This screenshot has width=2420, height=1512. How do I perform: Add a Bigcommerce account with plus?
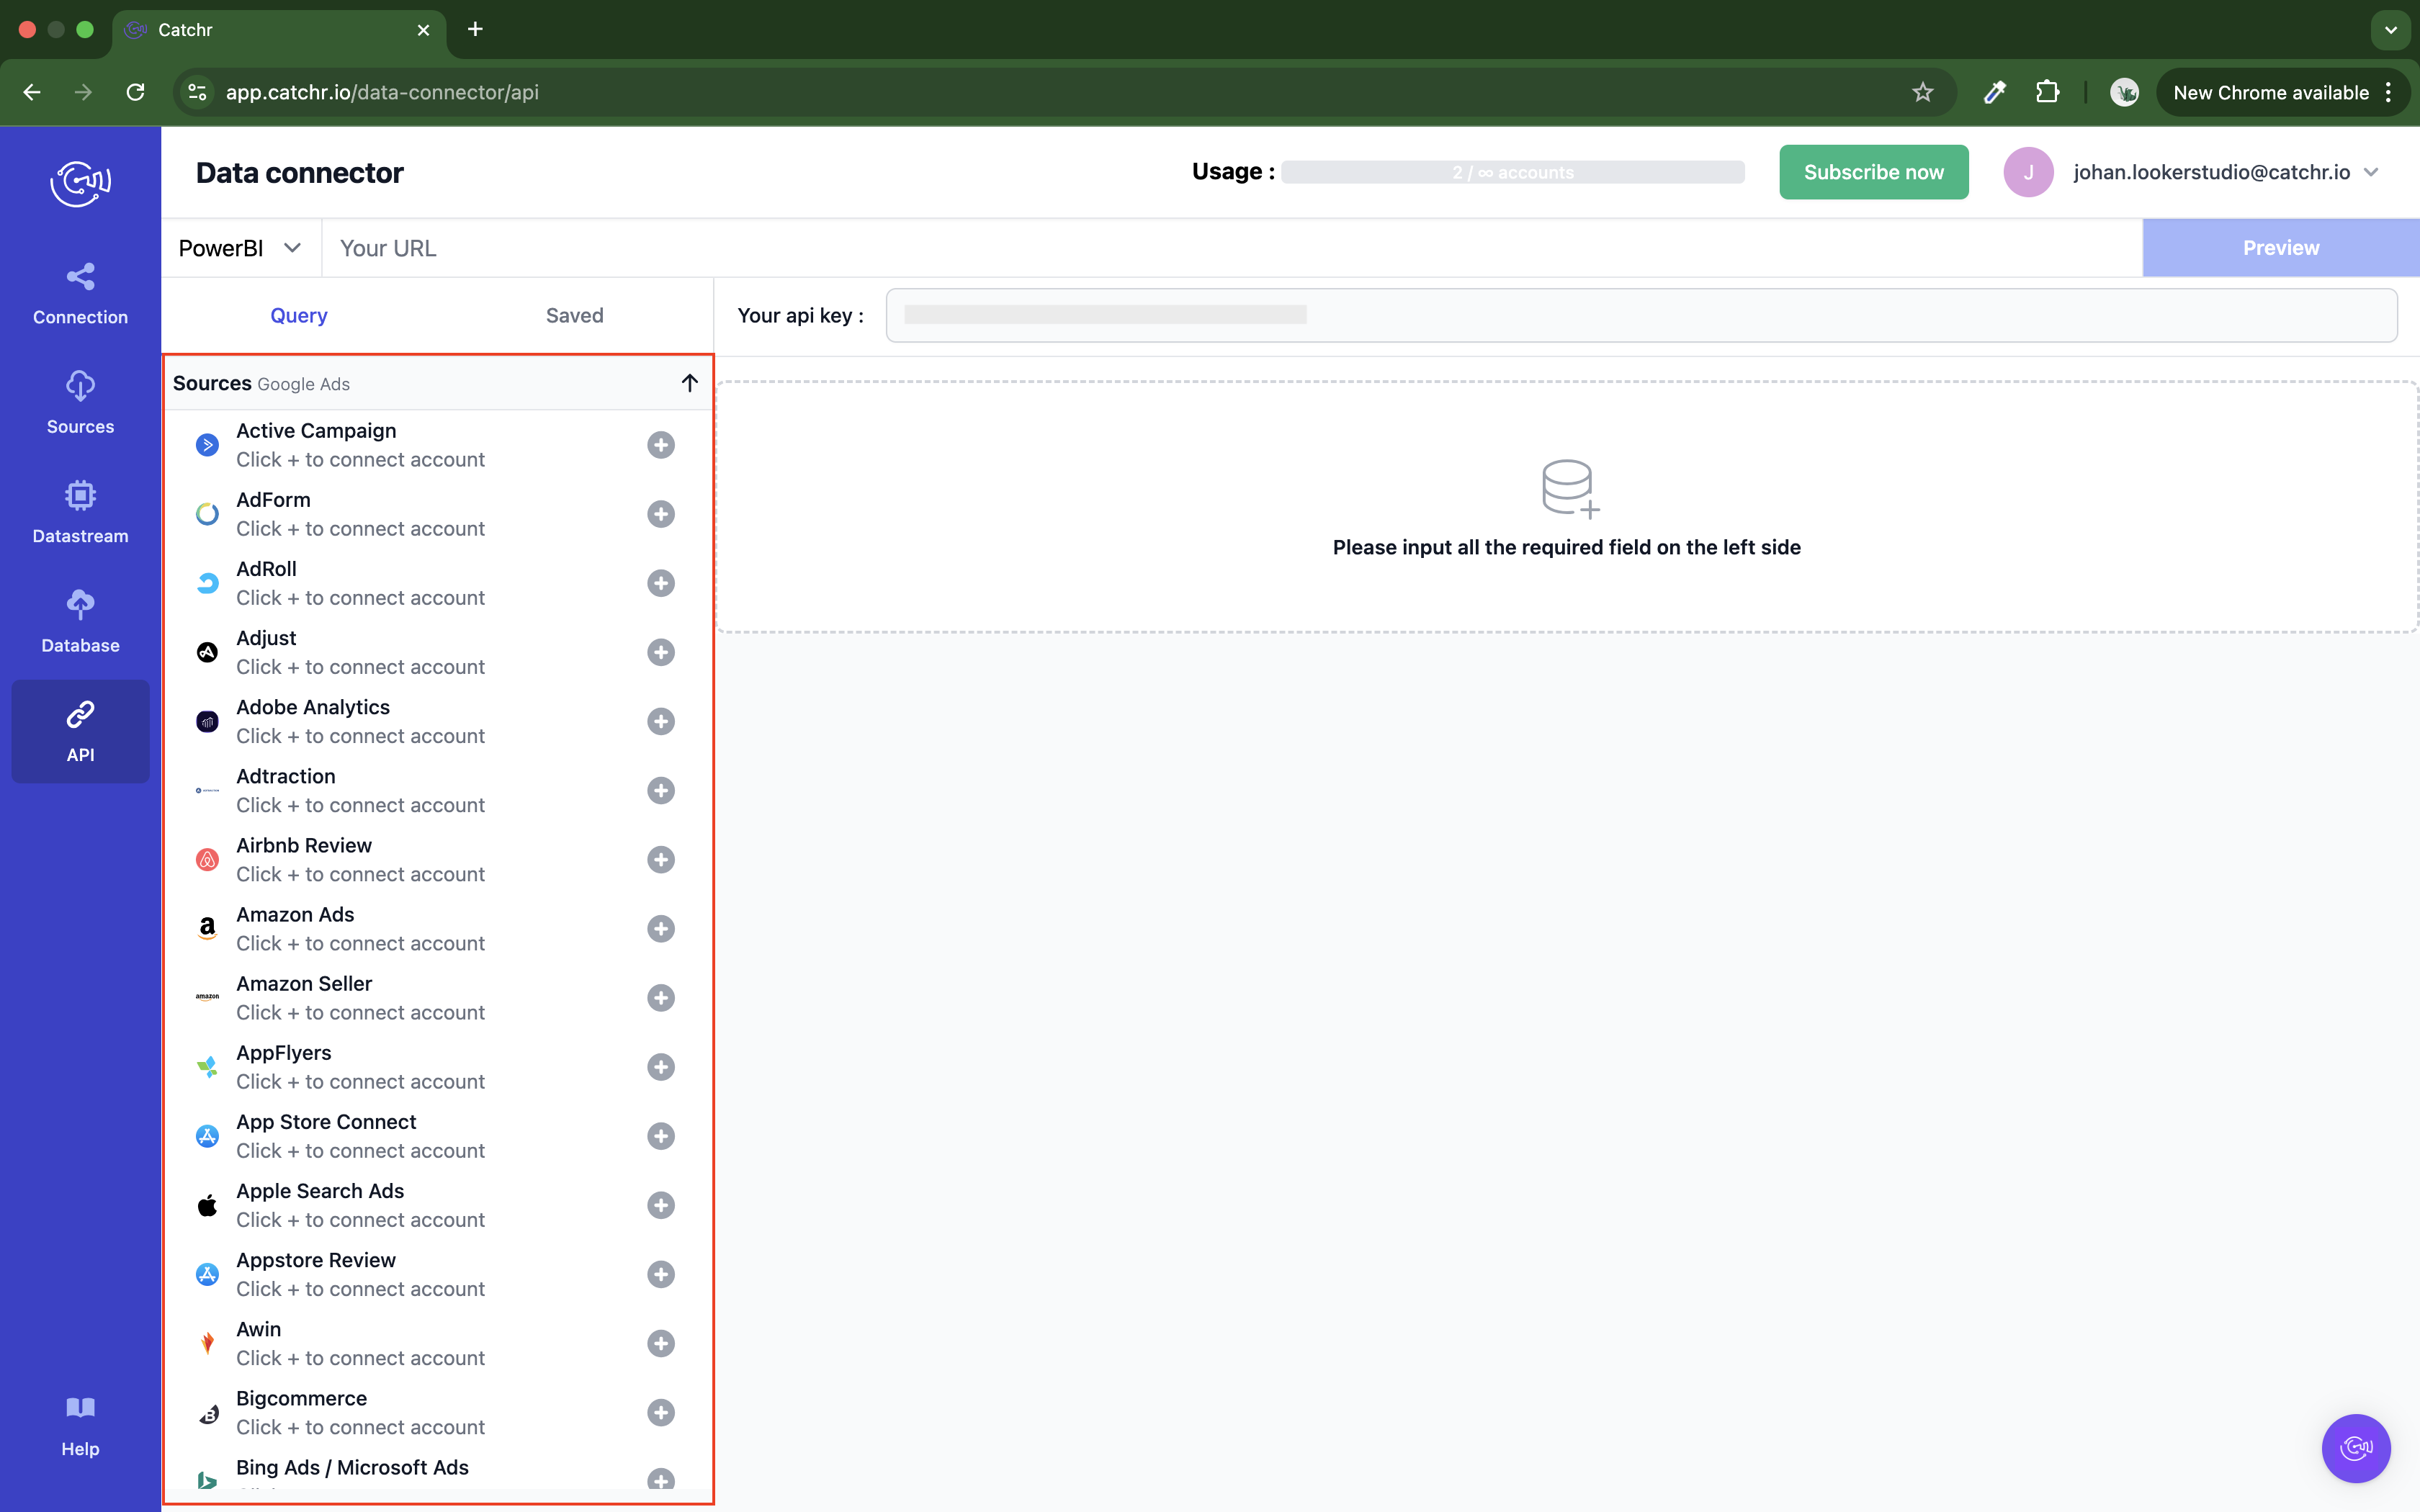(x=661, y=1412)
